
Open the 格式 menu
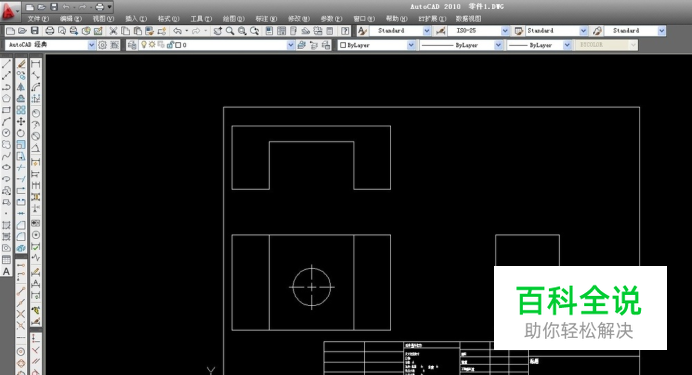point(169,19)
